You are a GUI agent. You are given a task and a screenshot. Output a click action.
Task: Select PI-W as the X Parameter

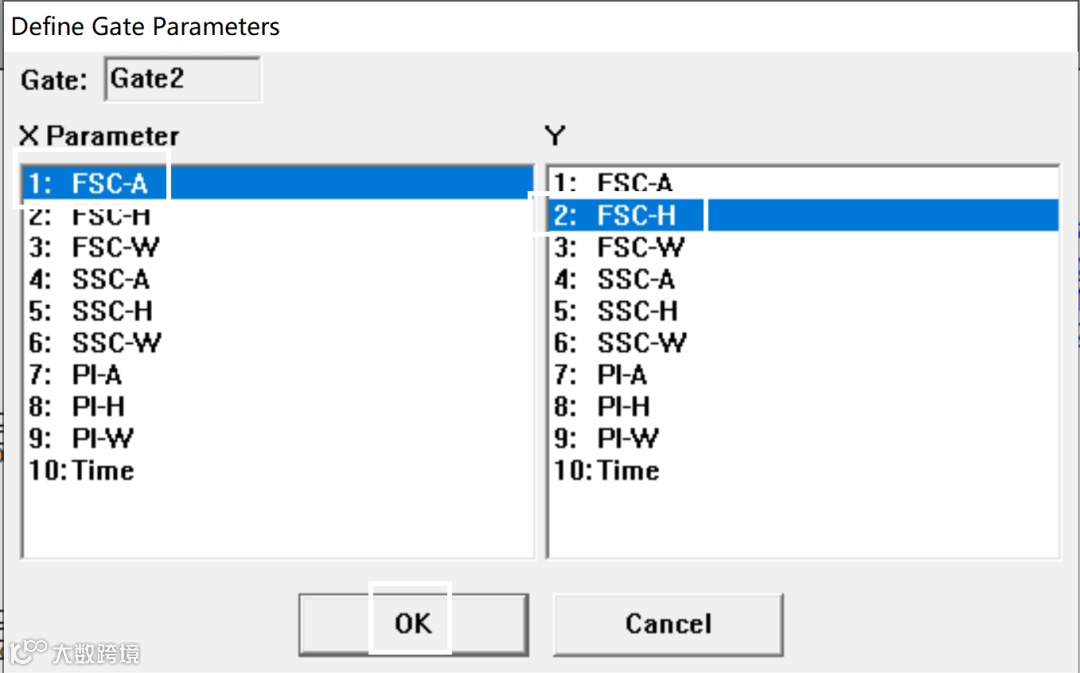coord(102,438)
